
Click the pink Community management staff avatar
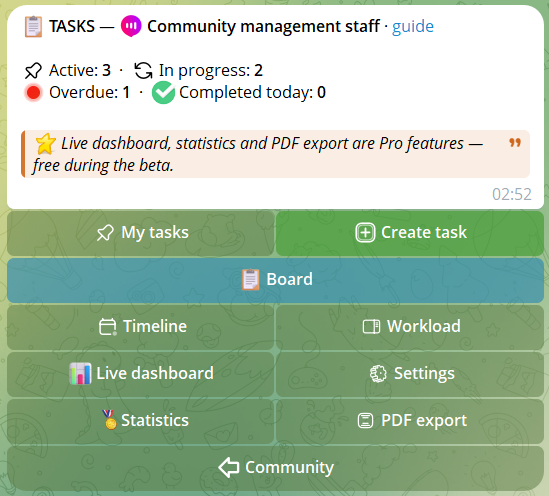pos(131,26)
